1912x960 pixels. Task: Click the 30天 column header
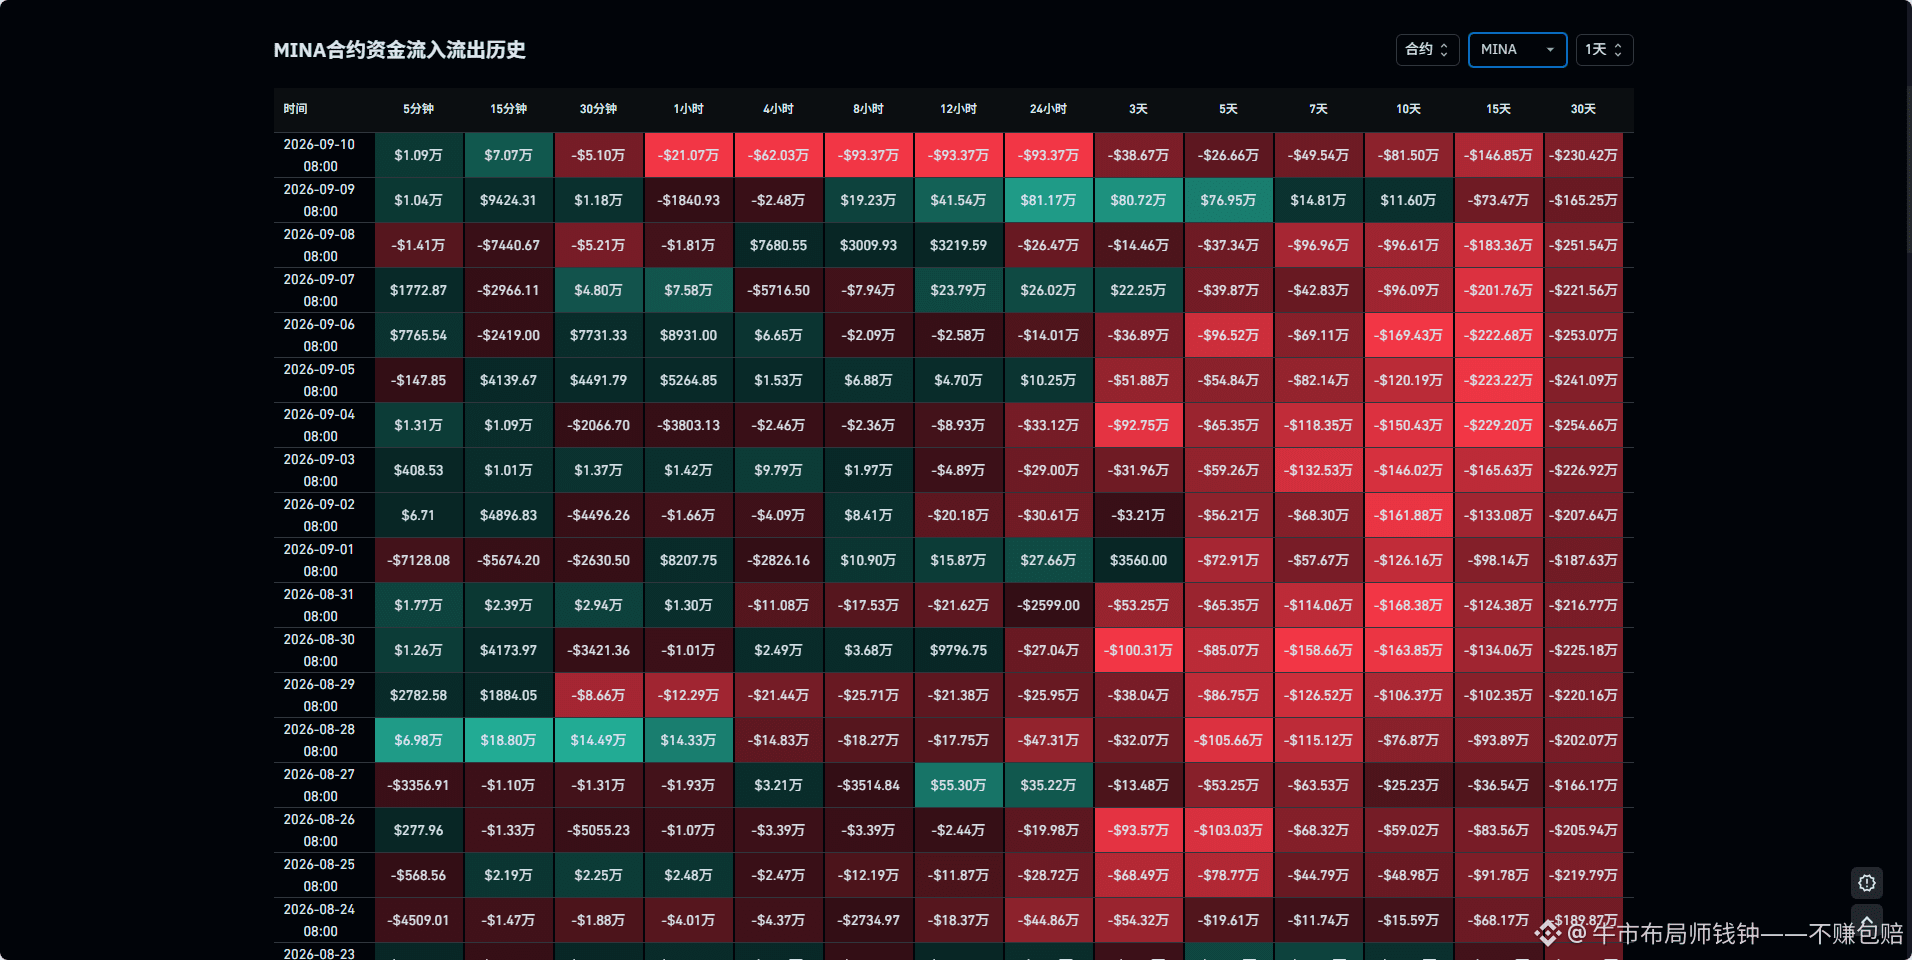pyautogui.click(x=1583, y=109)
